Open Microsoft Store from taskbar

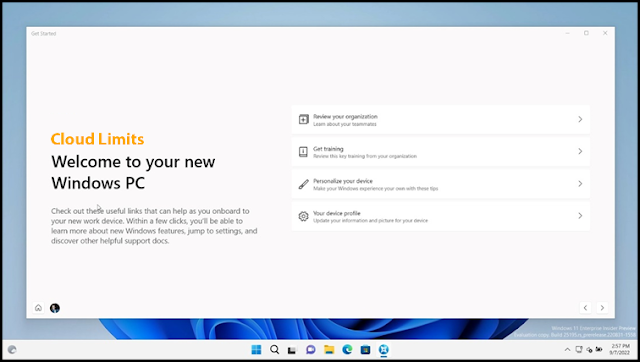pos(365,350)
